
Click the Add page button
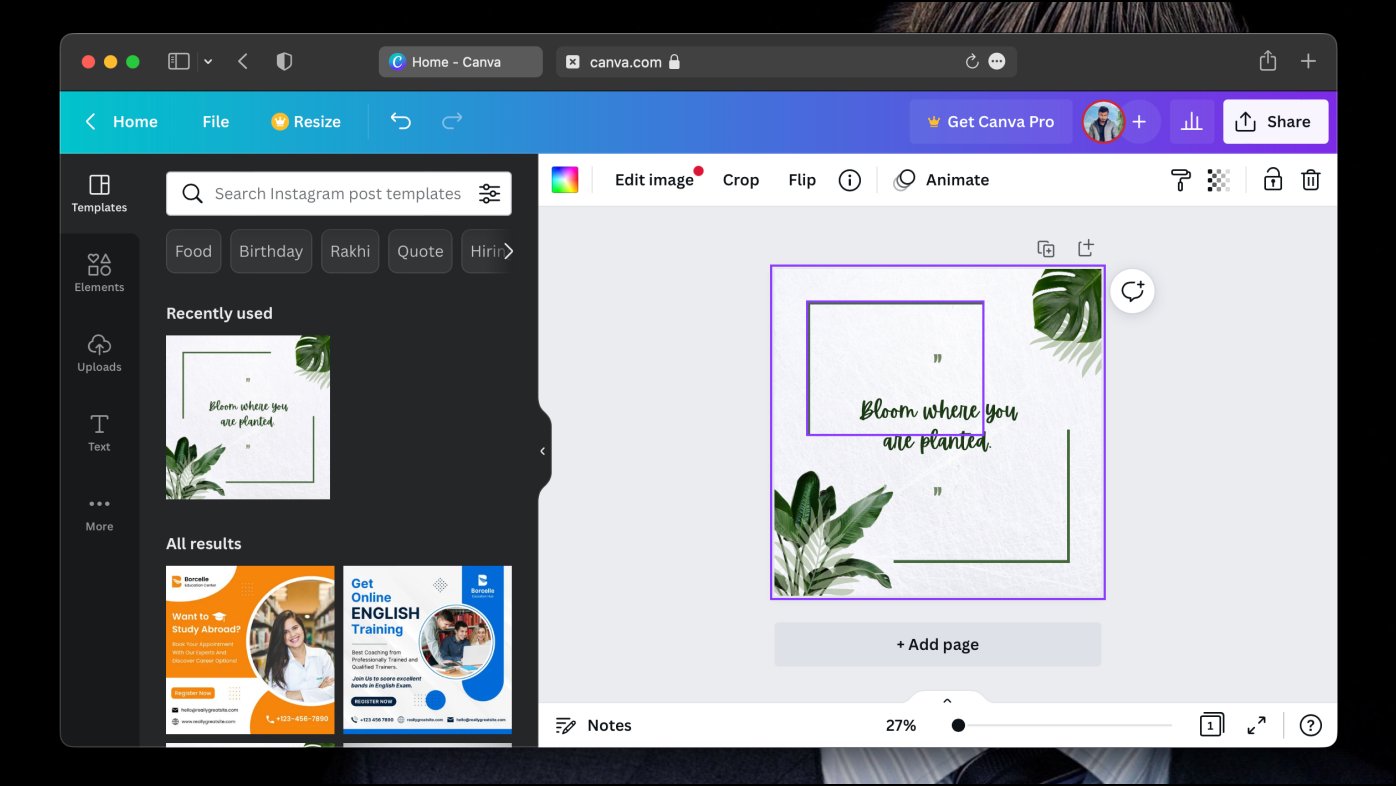(937, 644)
